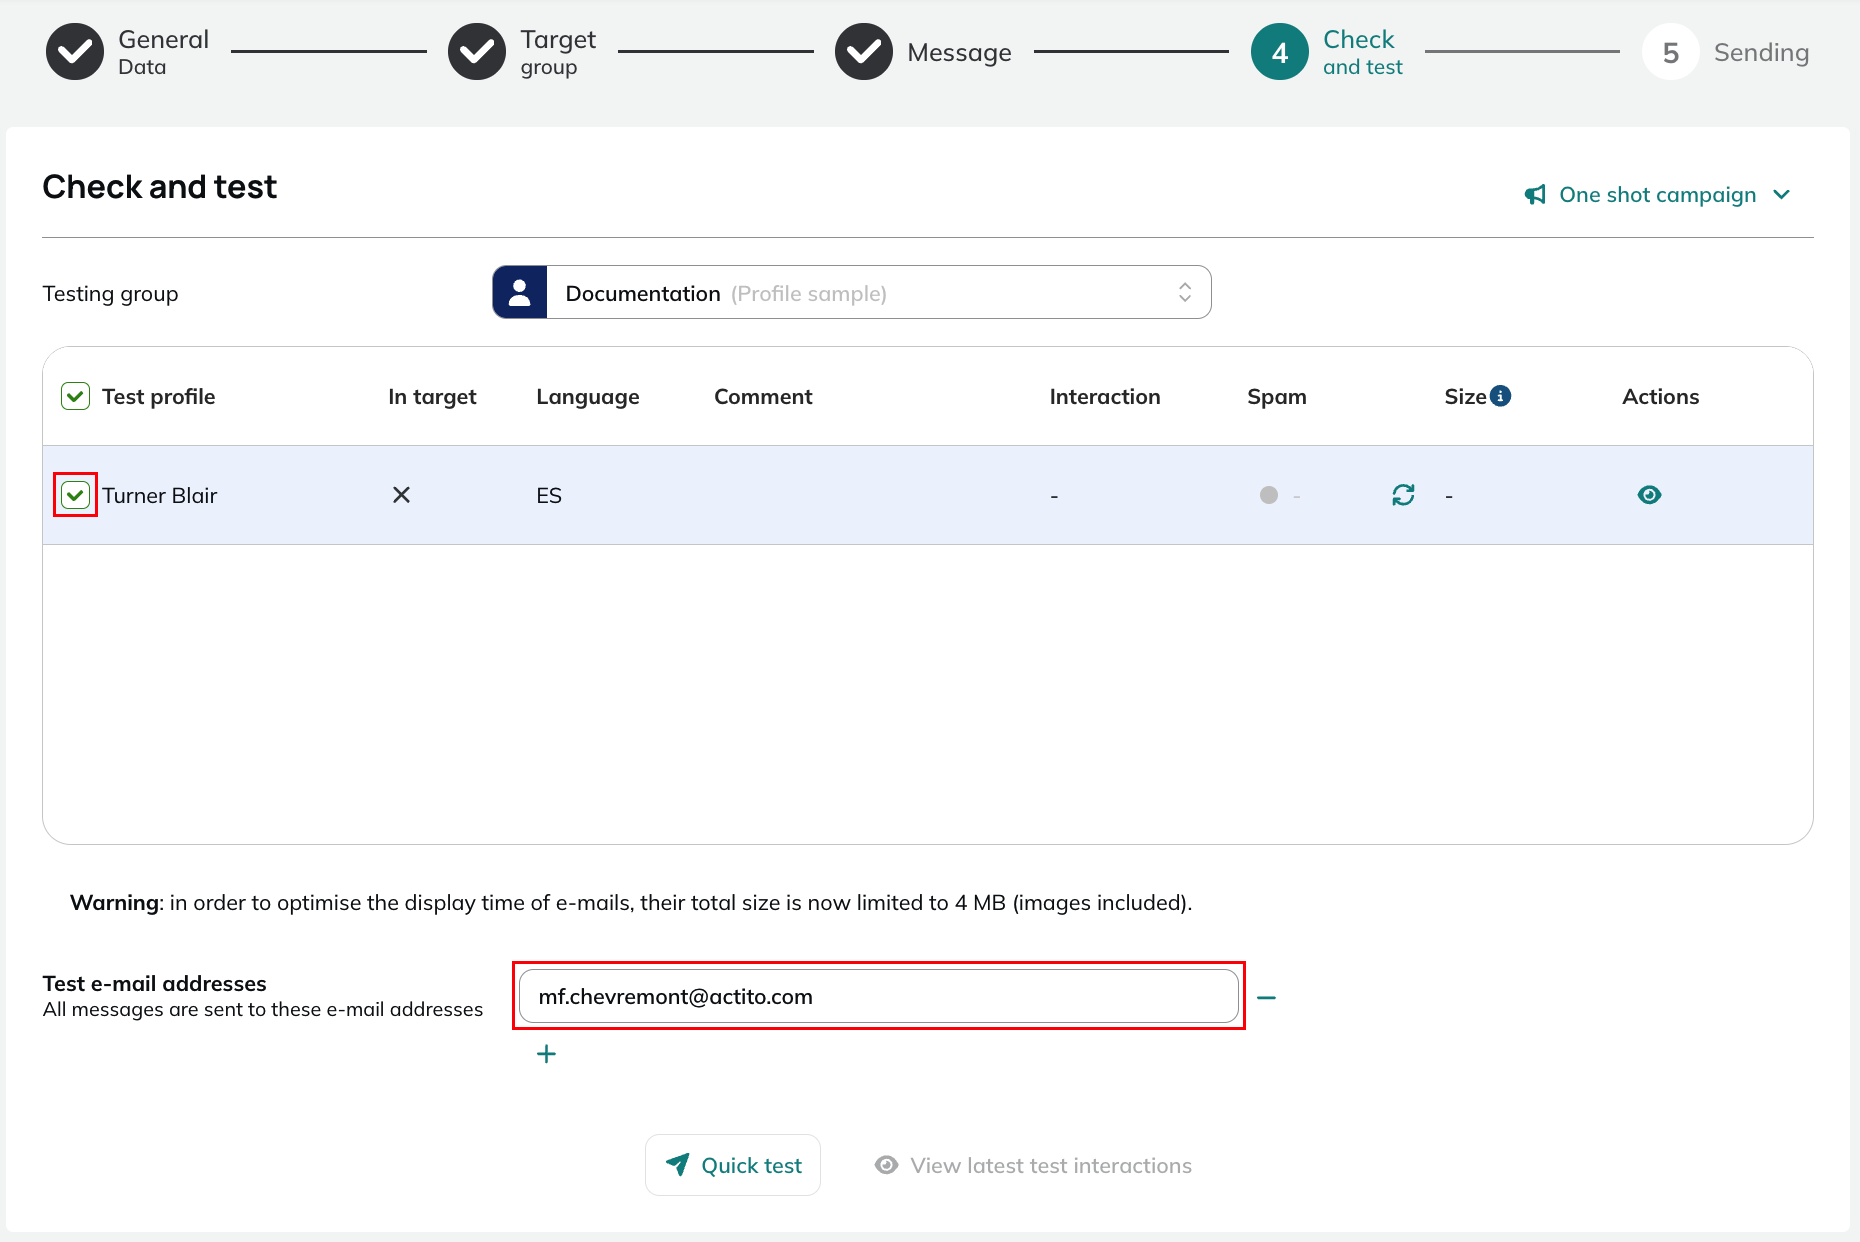Add another test e-mail address

point(546,1054)
